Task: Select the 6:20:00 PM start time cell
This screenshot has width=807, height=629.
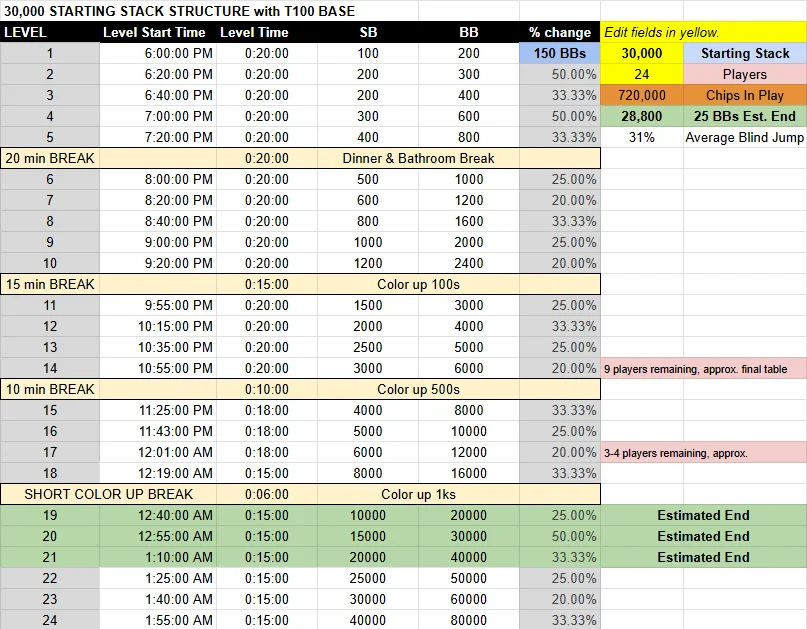Action: (x=158, y=74)
